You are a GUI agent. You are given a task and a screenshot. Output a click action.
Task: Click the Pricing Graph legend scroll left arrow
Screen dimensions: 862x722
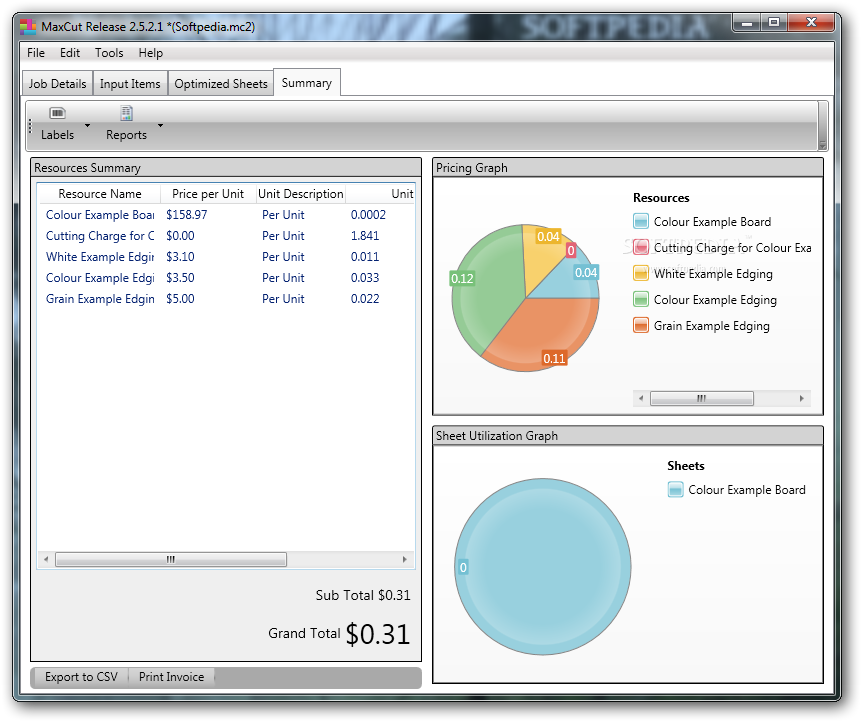641,398
